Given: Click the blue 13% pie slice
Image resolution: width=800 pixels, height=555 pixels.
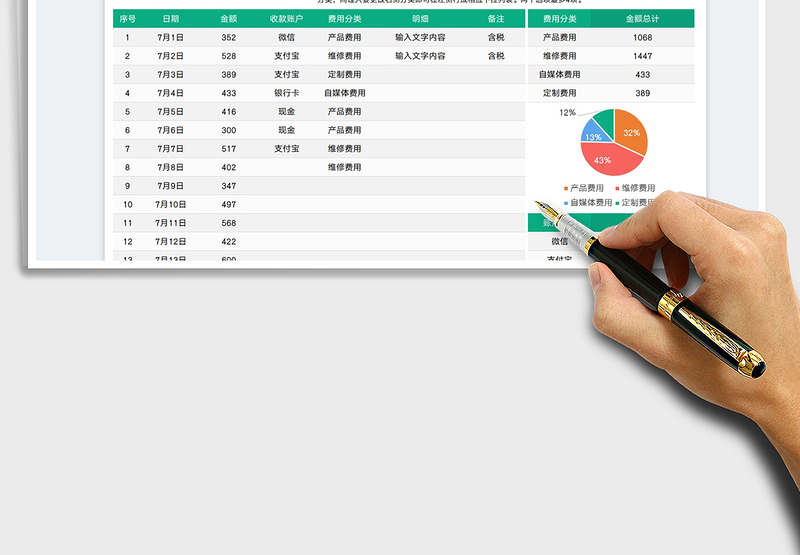Looking at the screenshot, I should pos(594,136).
